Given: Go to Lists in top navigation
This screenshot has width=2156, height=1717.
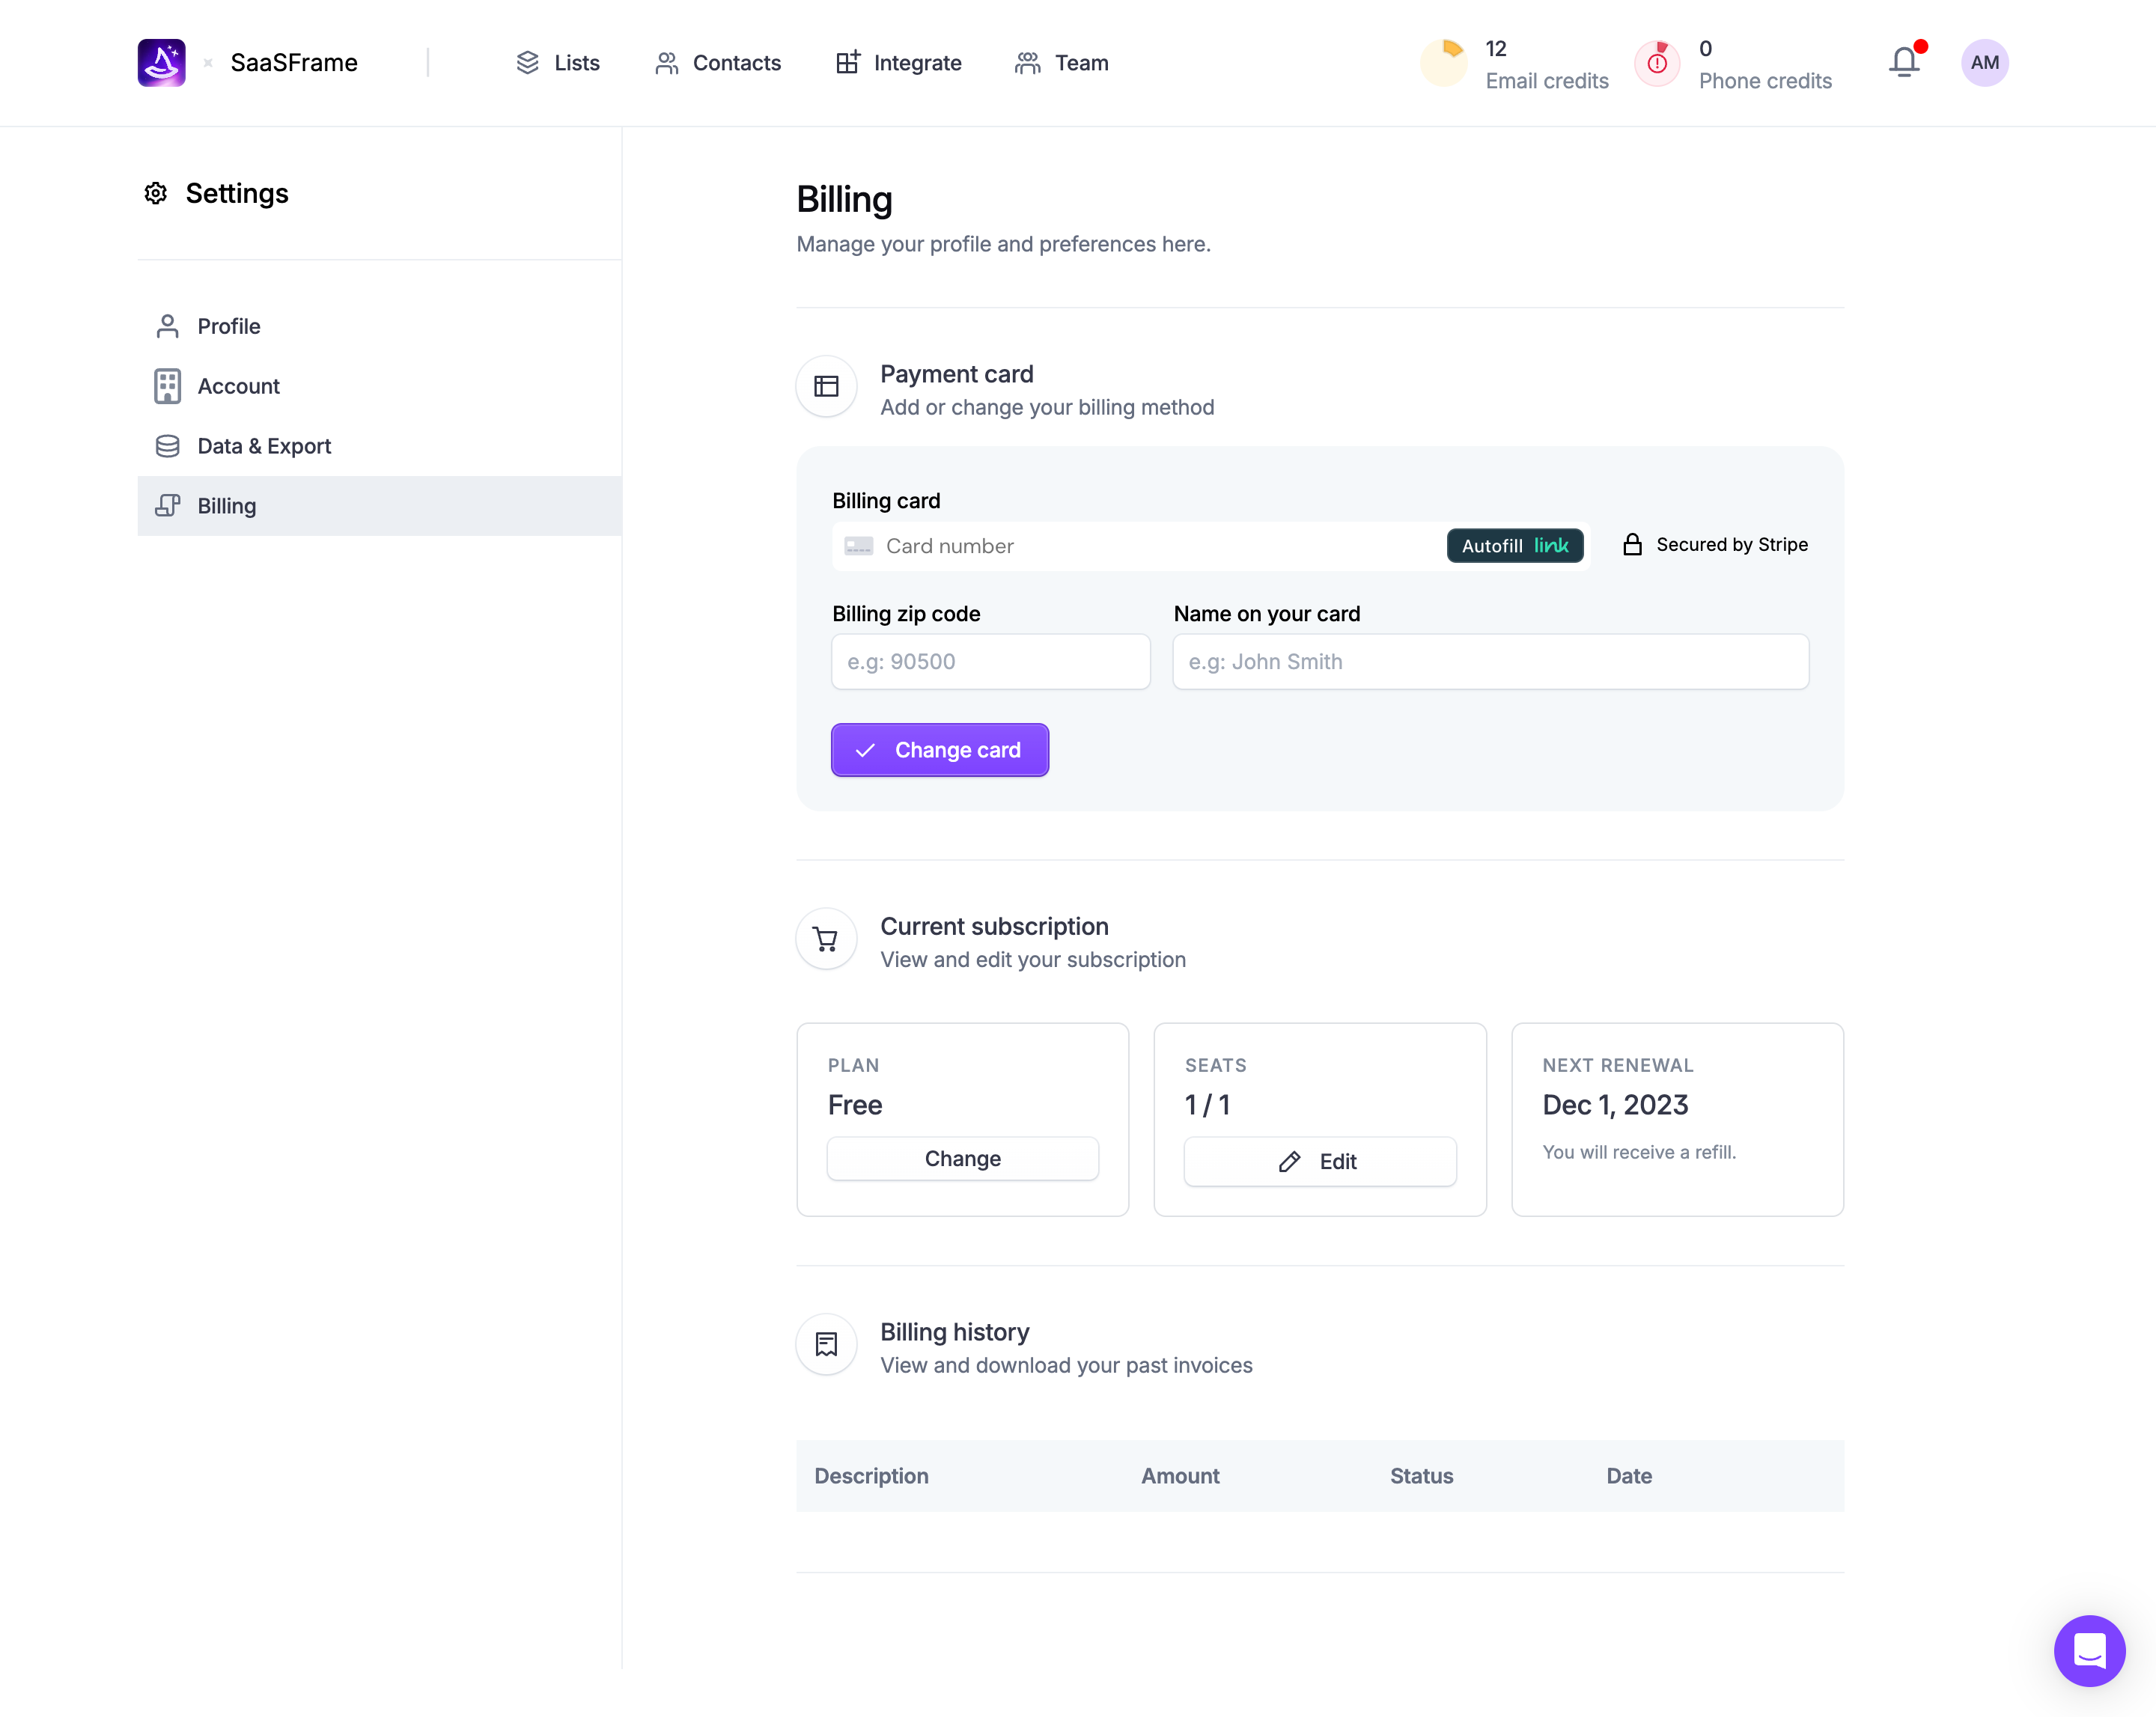Looking at the screenshot, I should click(x=557, y=63).
